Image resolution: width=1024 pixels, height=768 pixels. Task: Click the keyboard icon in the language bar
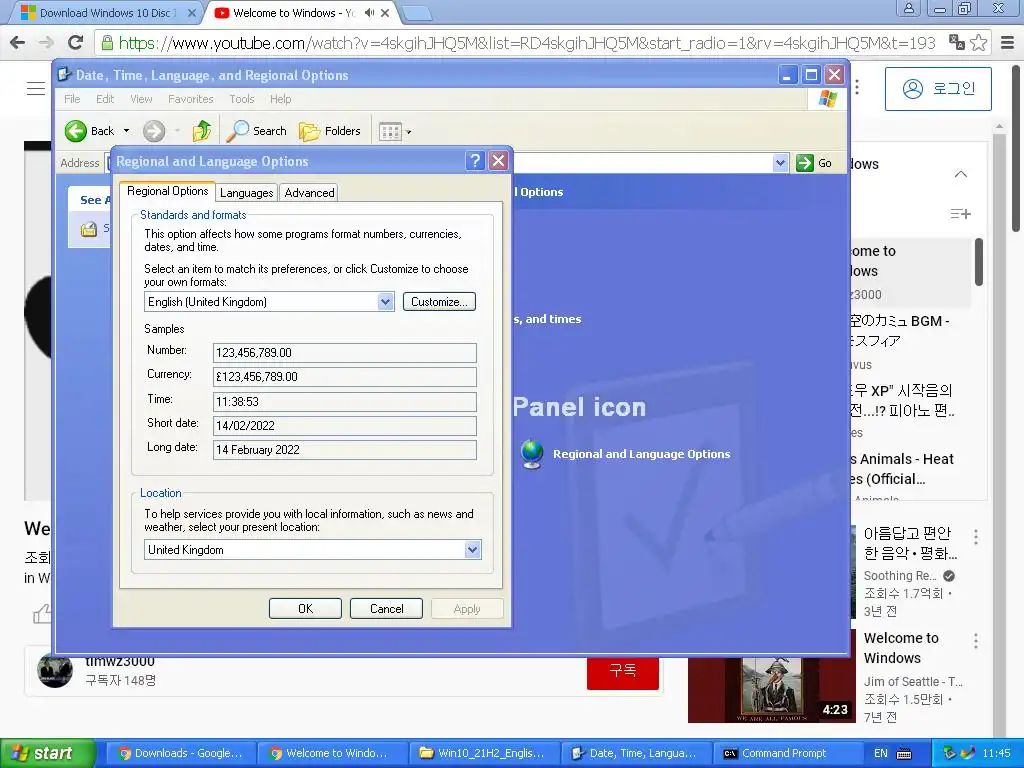(904, 754)
